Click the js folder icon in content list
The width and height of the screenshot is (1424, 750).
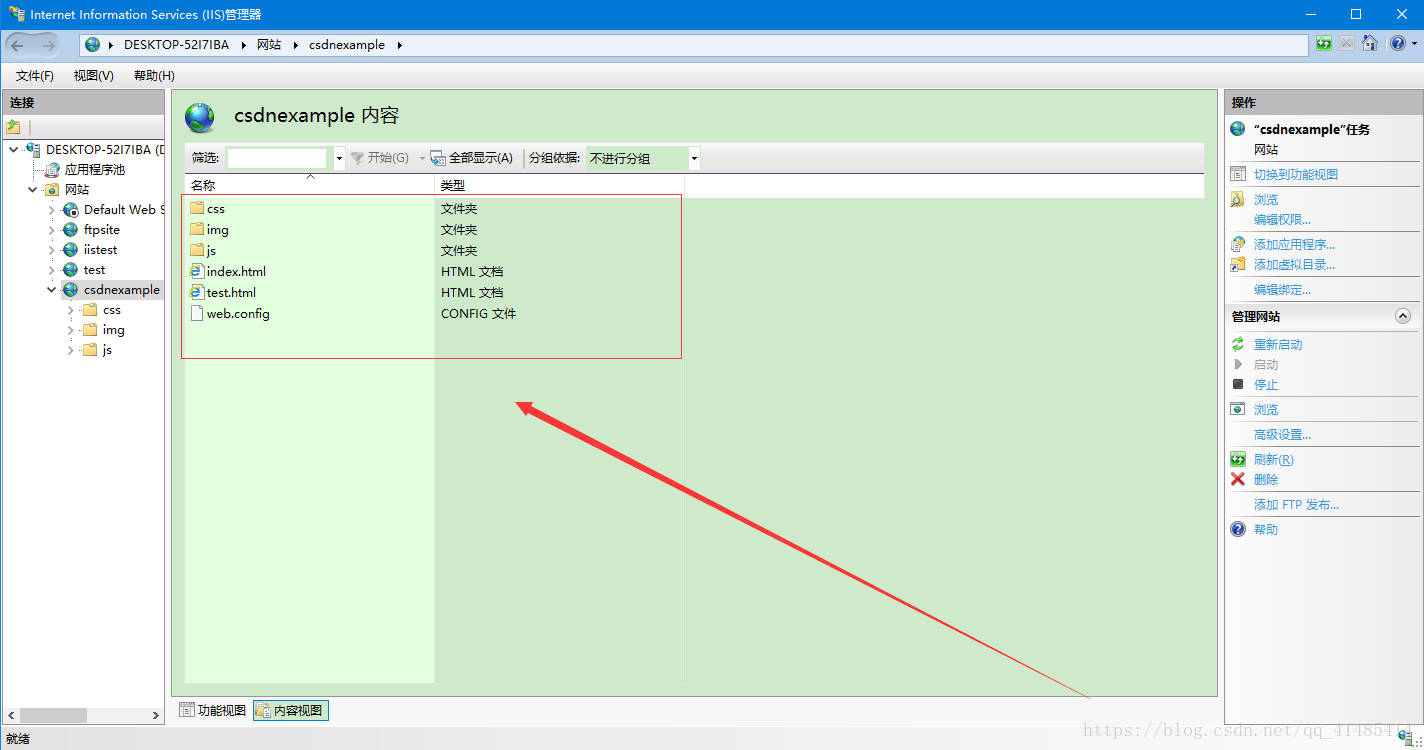197,250
